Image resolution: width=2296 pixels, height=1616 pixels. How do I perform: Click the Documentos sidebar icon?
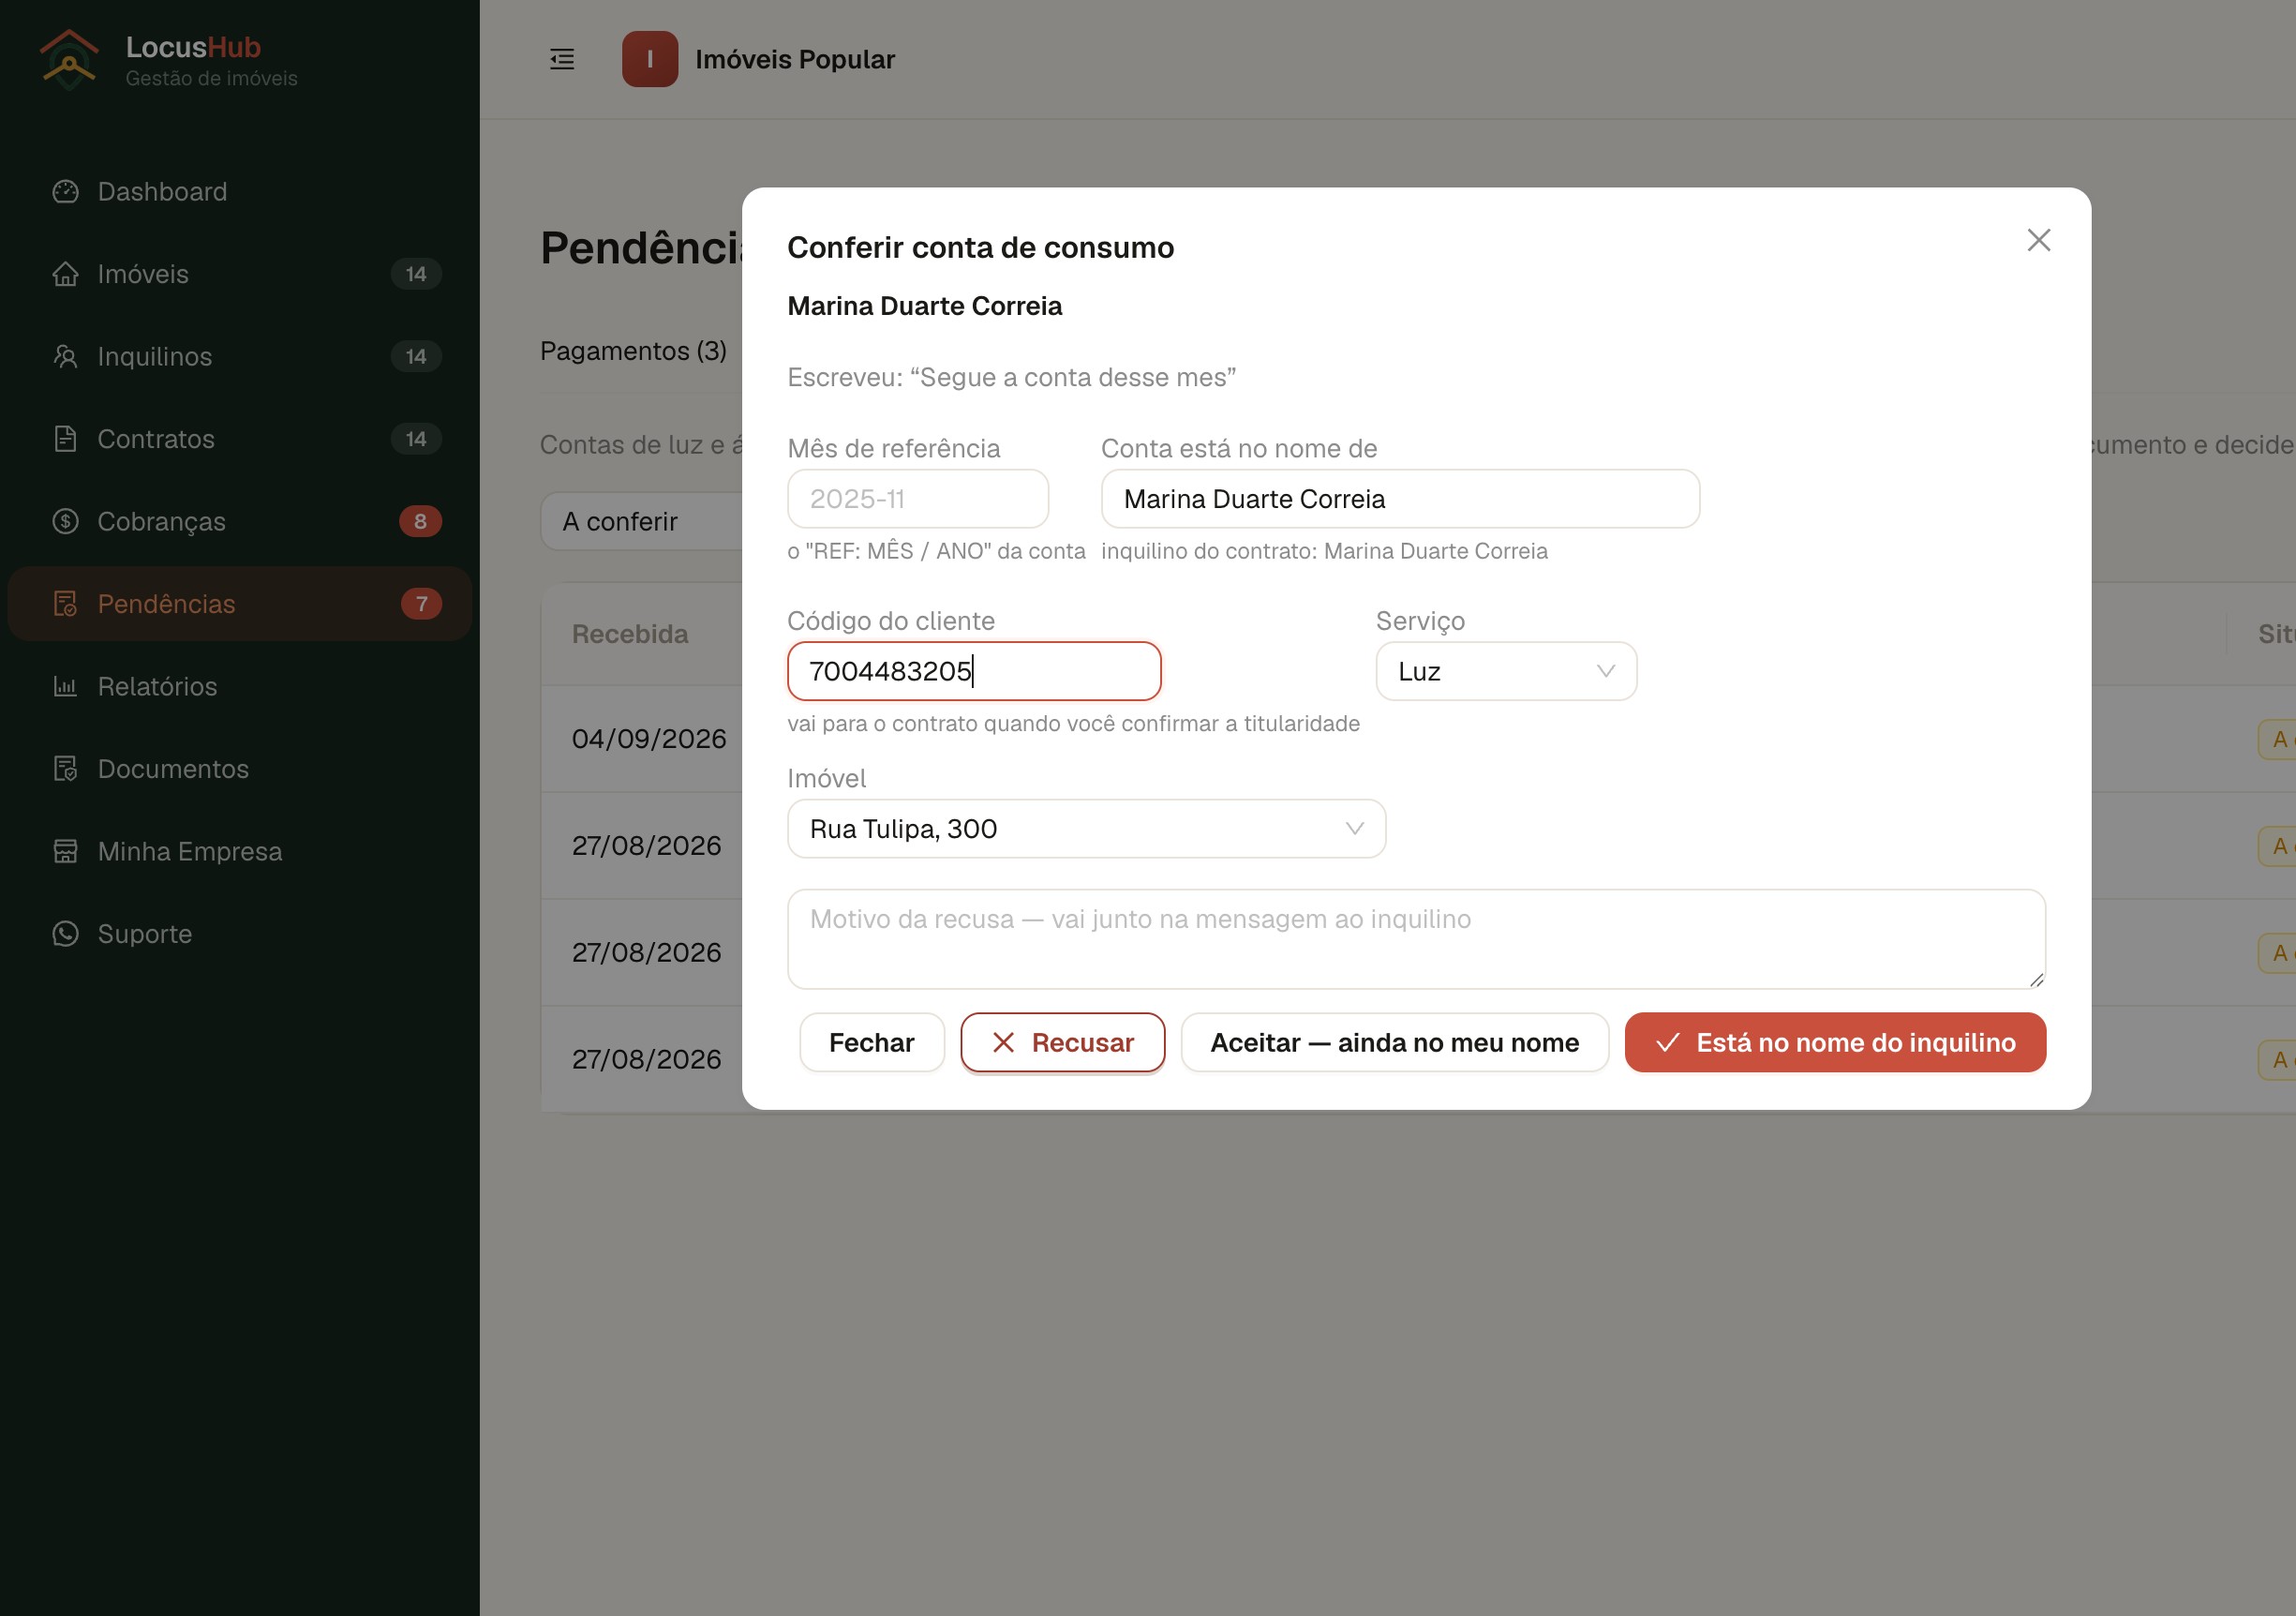point(65,769)
